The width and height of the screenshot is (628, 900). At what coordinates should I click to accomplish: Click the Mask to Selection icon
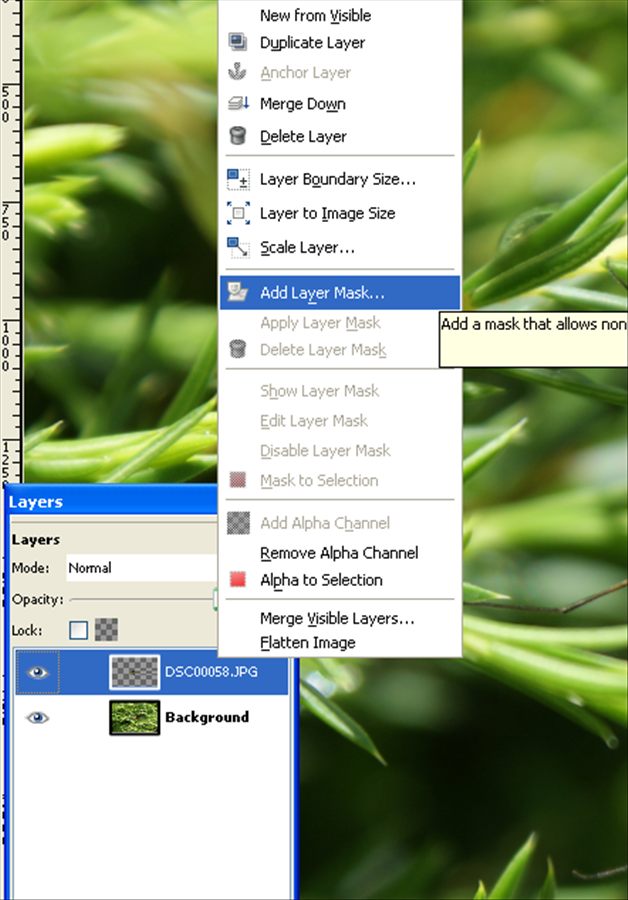(238, 480)
